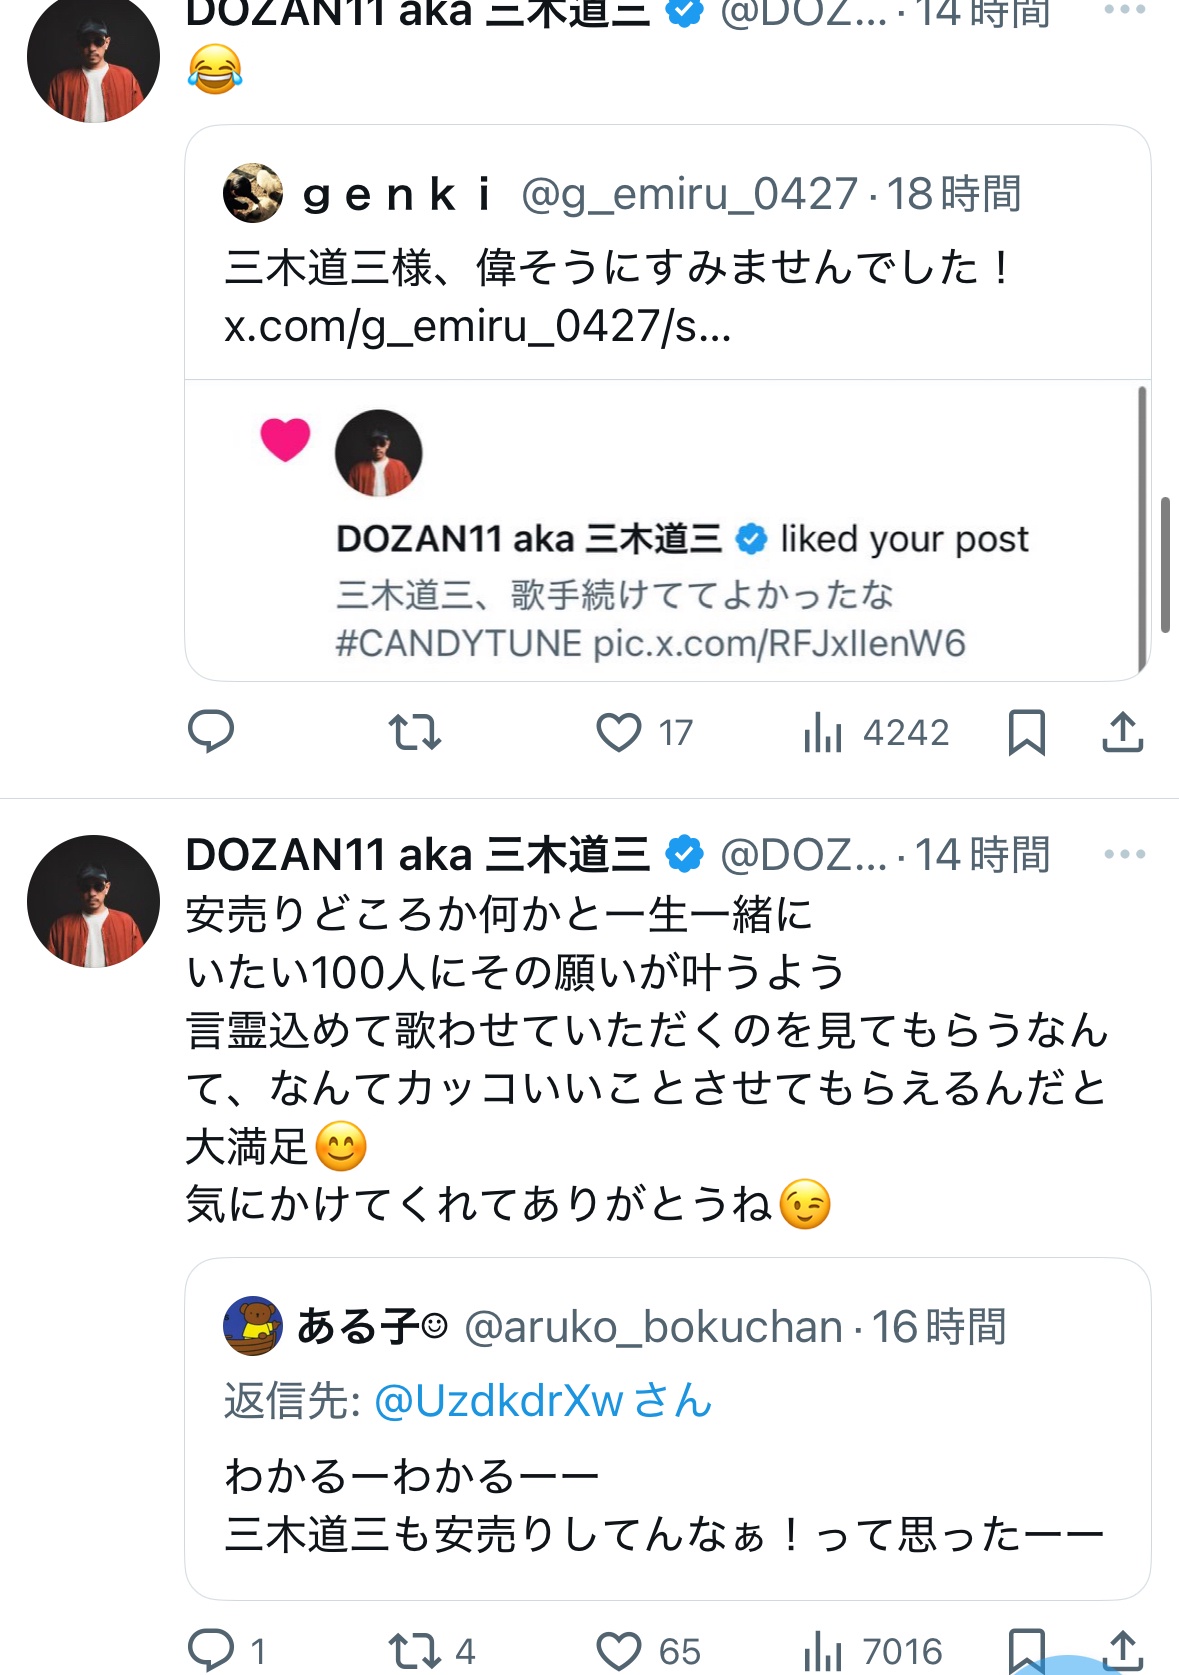Like the post with 65 likes
1179x1675 pixels.
coord(619,1650)
